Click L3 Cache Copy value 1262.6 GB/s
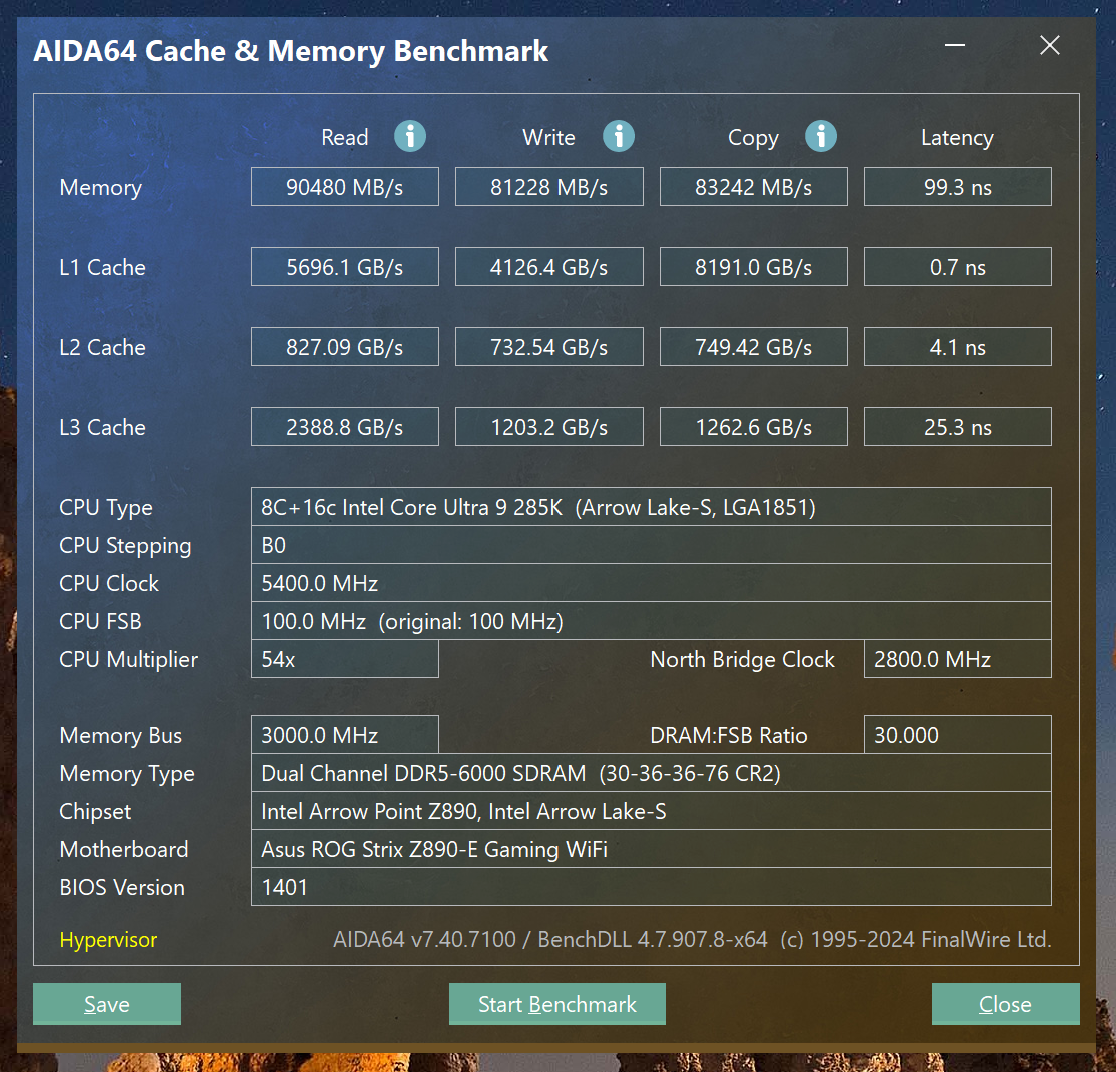Screen dimensions: 1116x1072 (x=754, y=426)
